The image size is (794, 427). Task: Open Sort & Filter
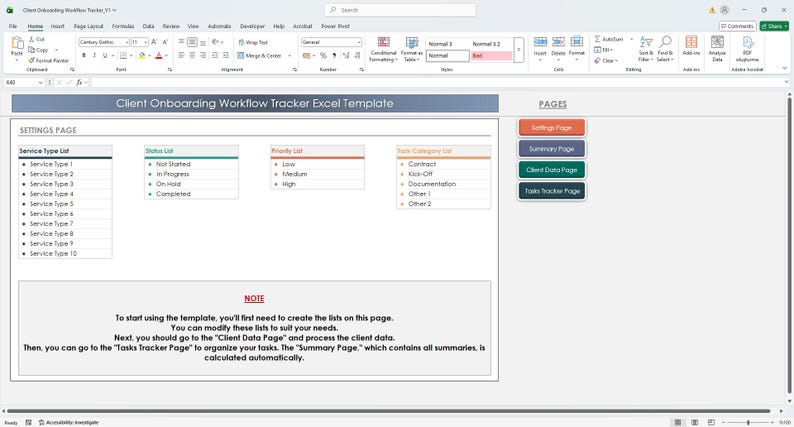646,49
